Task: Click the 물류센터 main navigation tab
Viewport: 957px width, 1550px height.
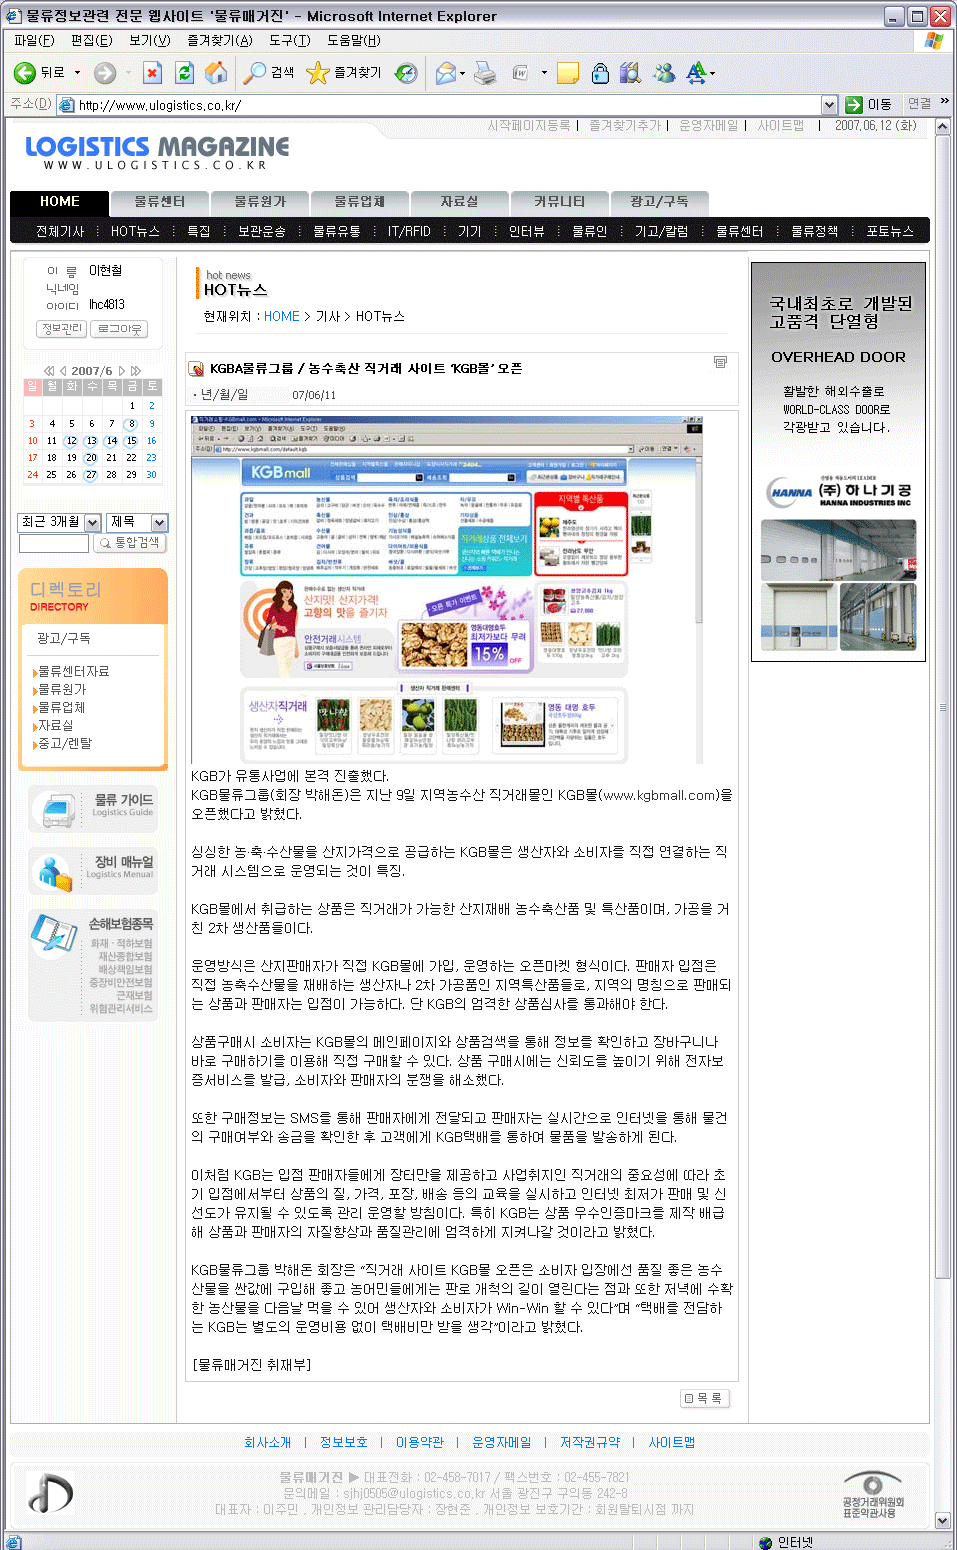Action: pyautogui.click(x=160, y=201)
